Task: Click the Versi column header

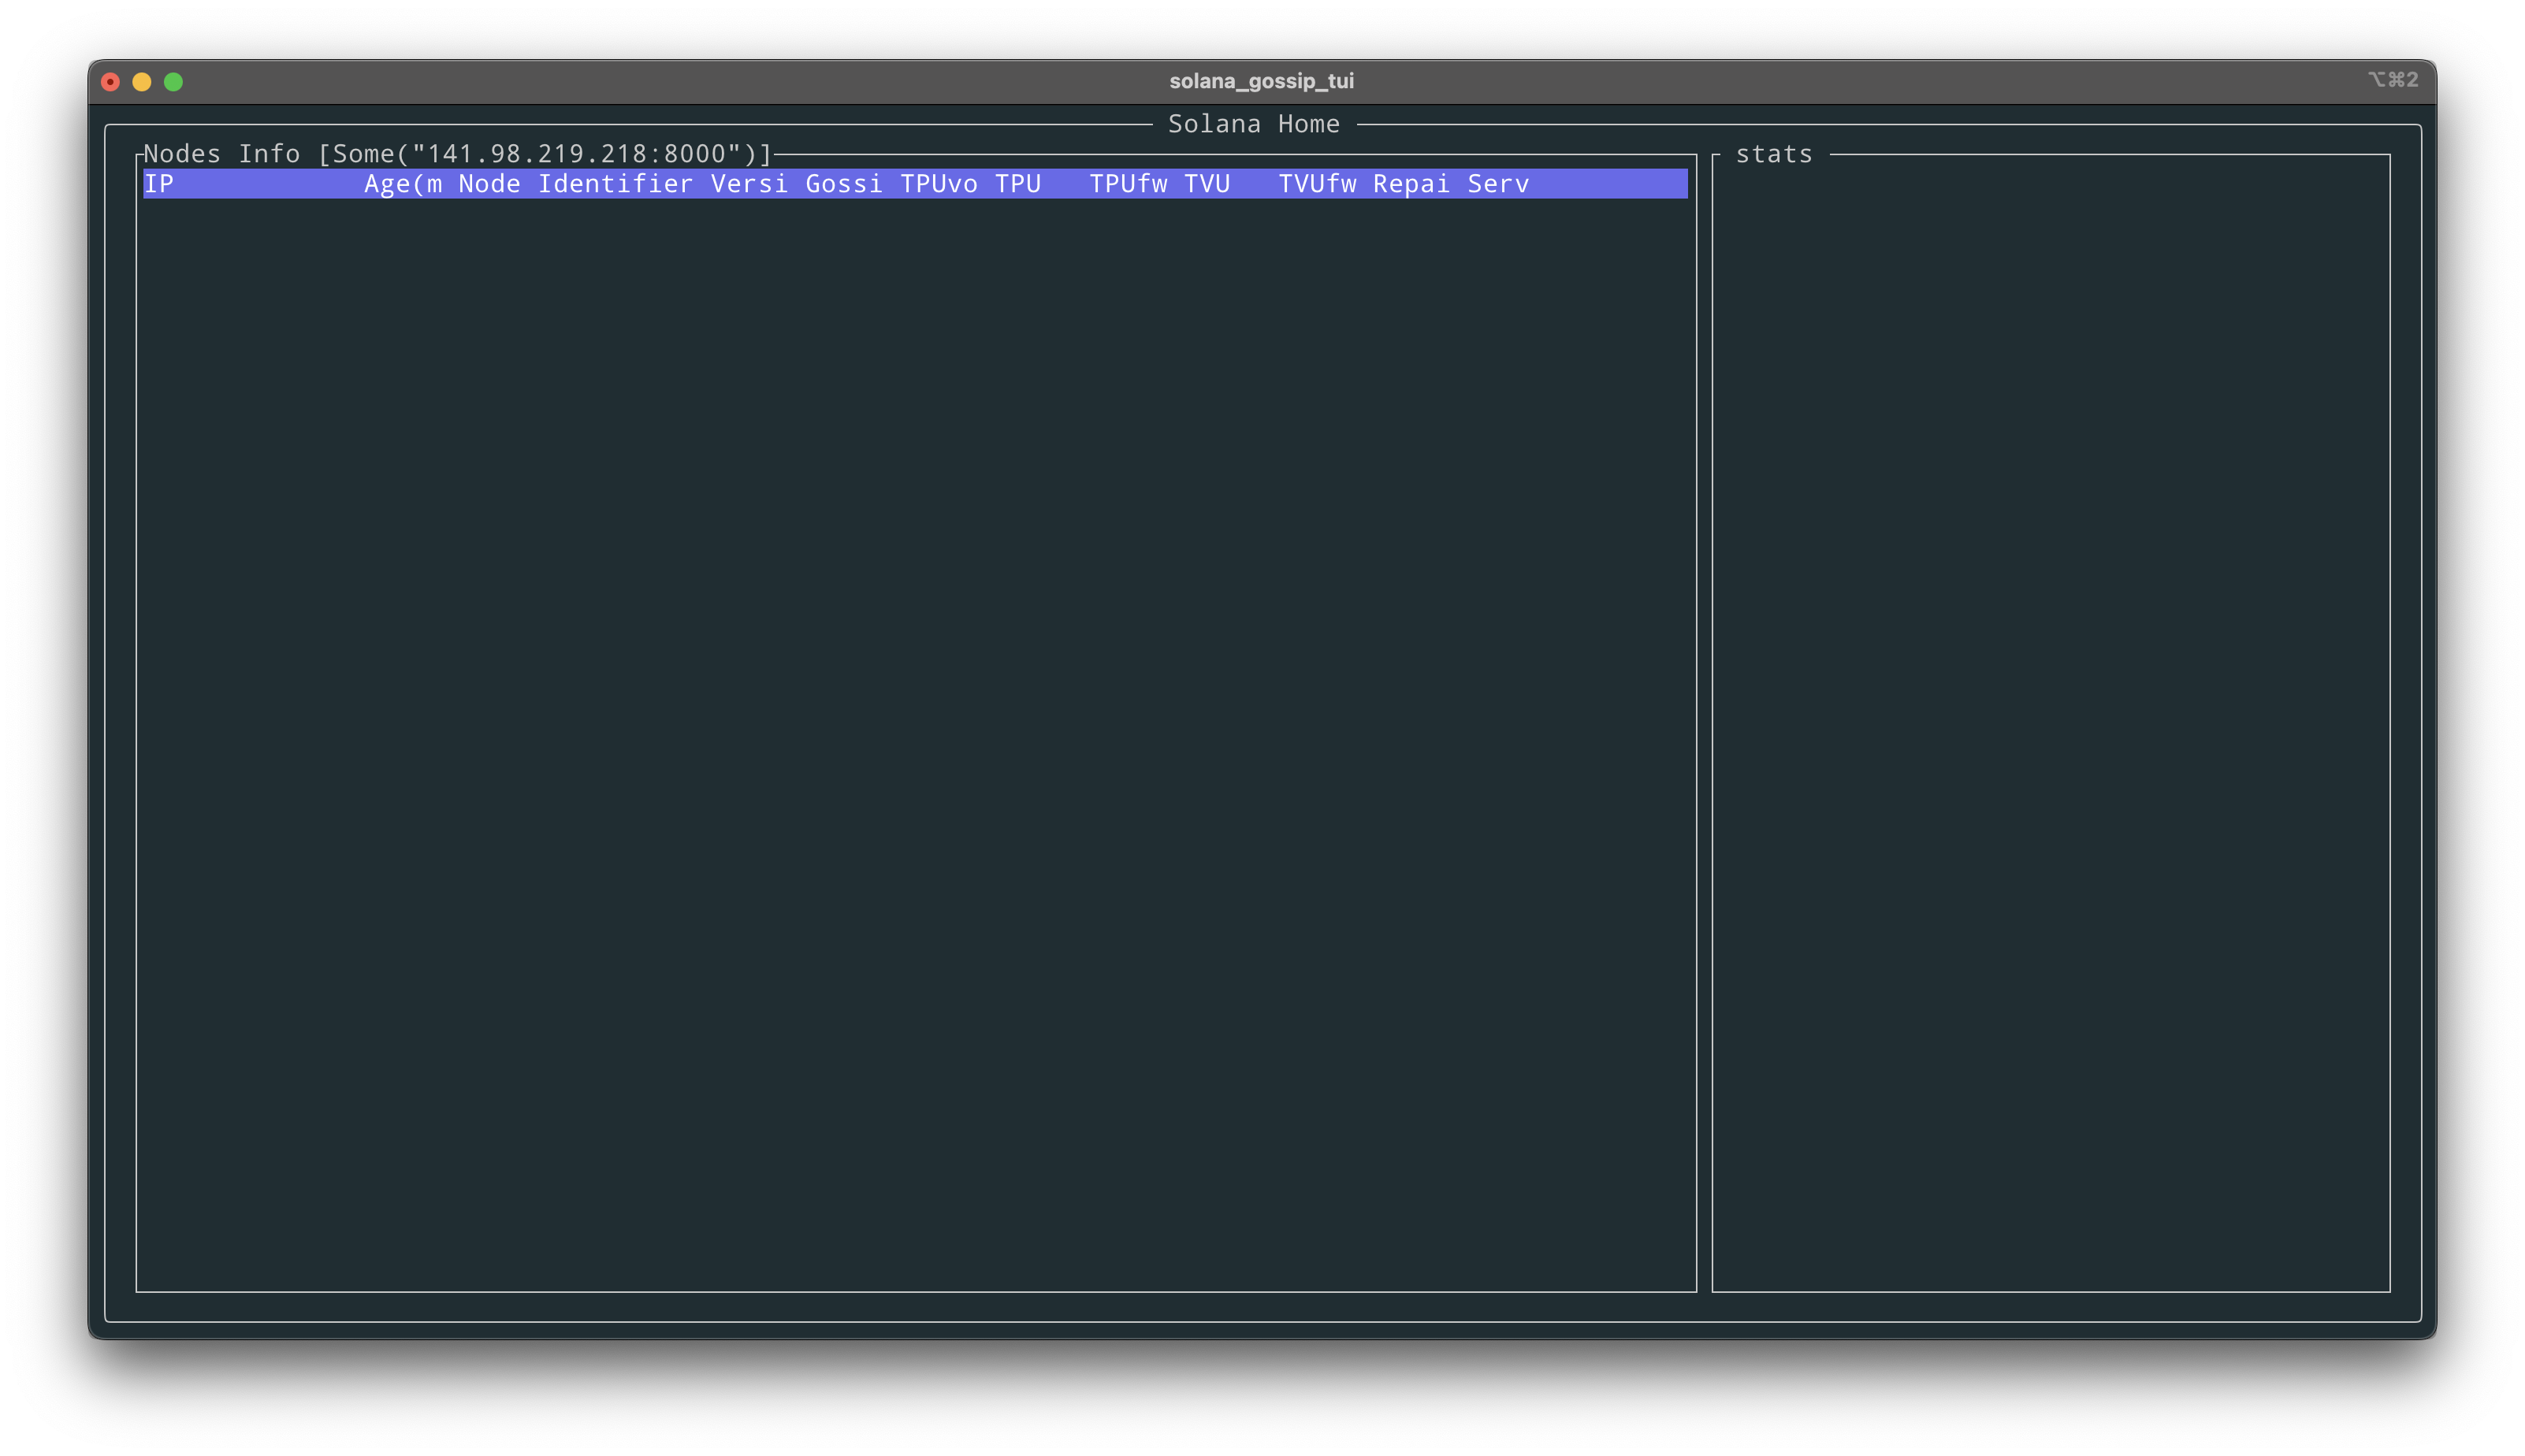Action: tap(749, 184)
